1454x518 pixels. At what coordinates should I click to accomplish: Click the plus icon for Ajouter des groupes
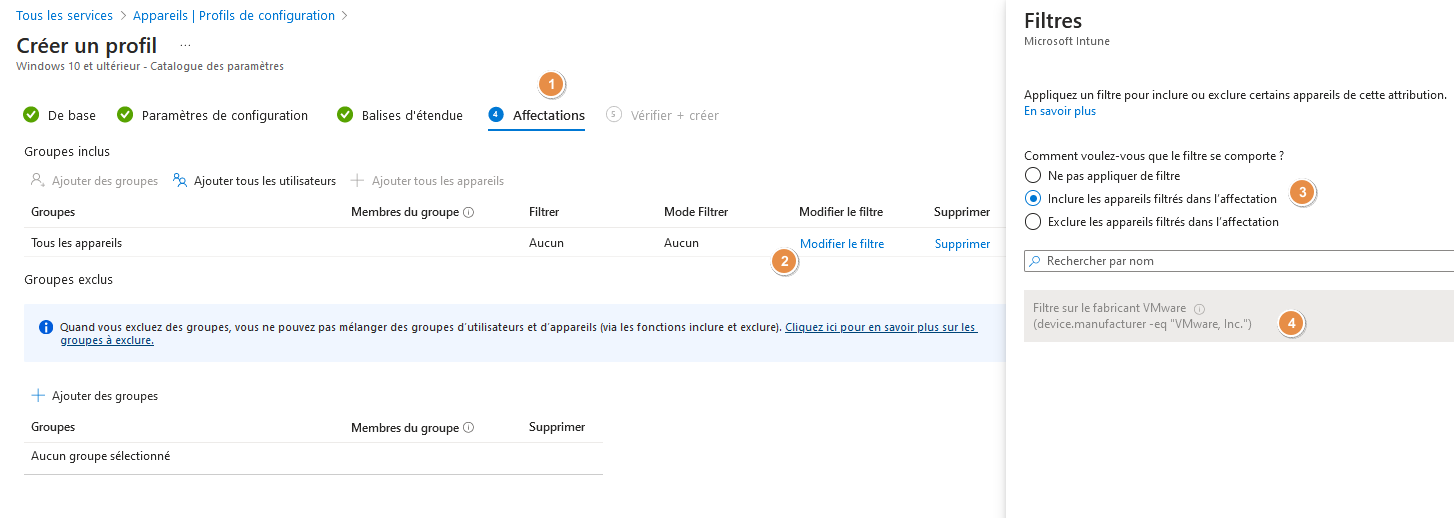pyautogui.click(x=38, y=396)
